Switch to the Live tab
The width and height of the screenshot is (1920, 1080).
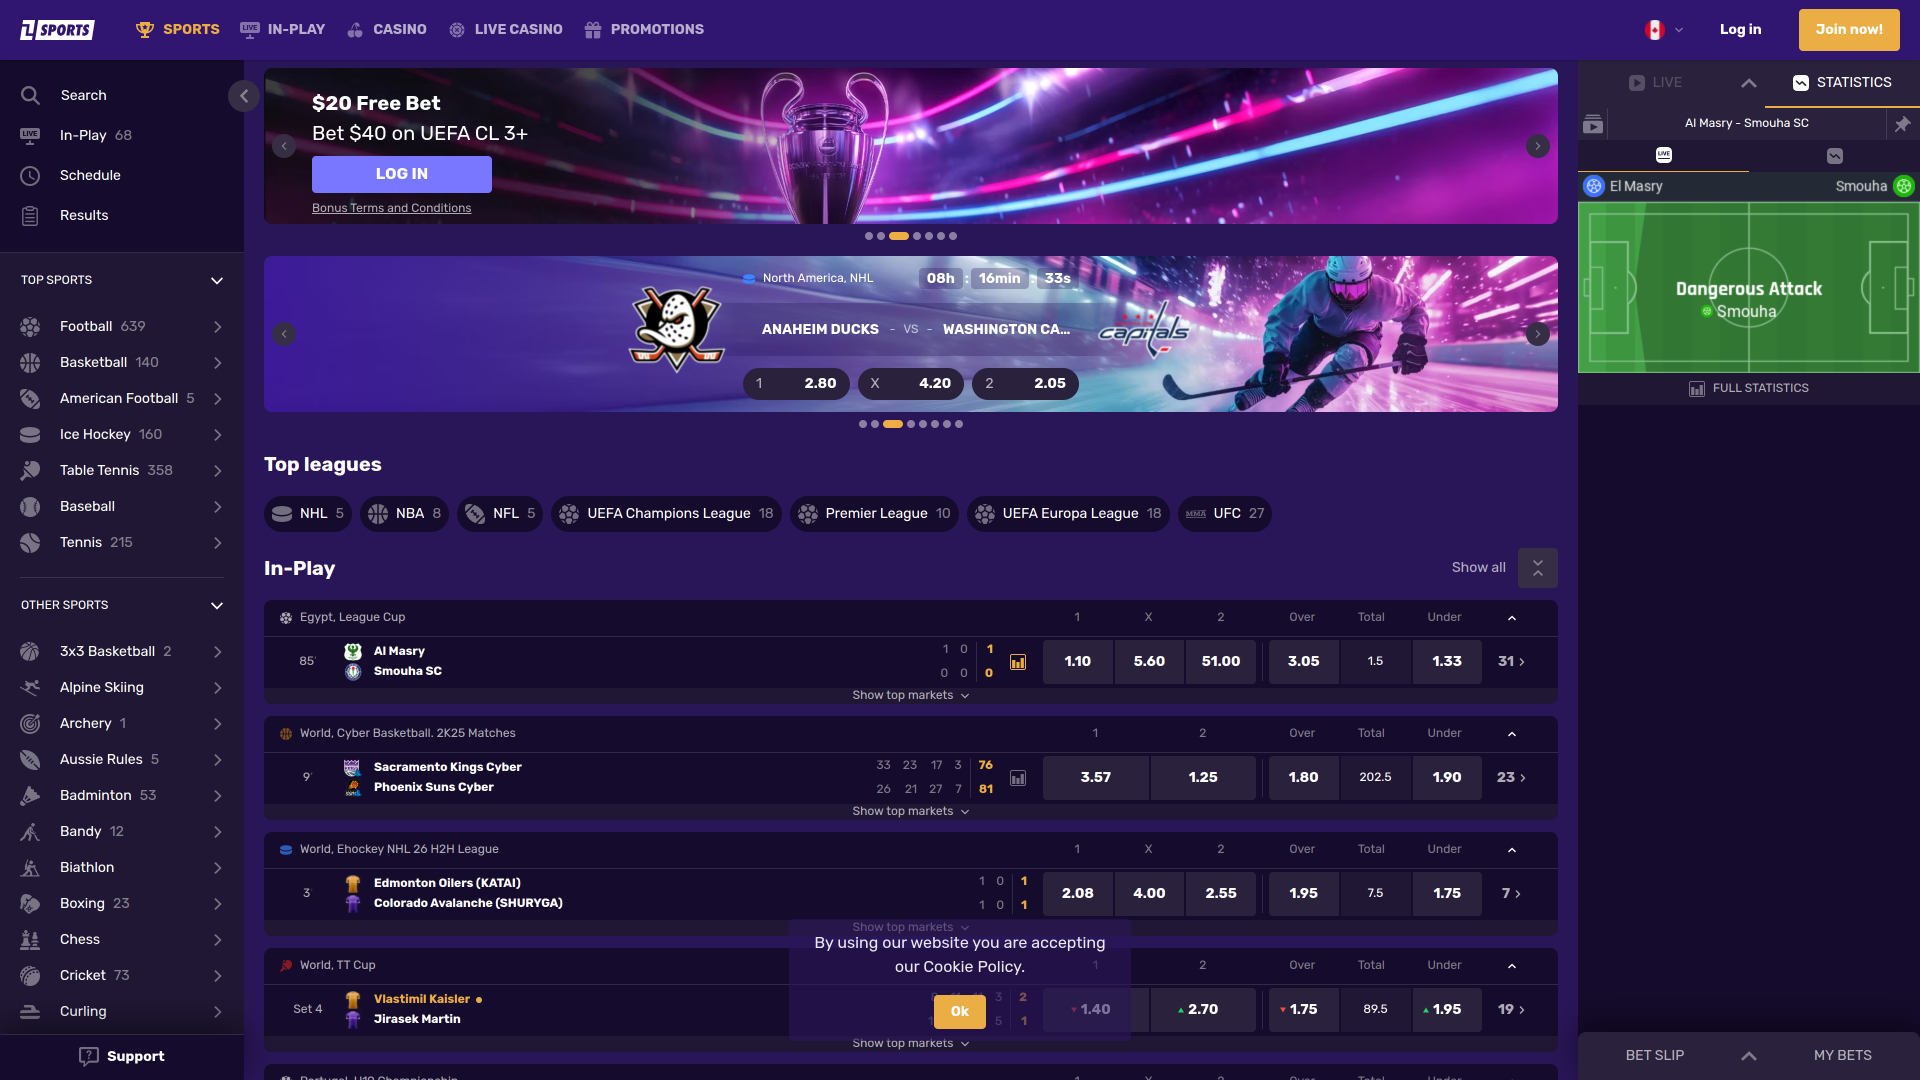pyautogui.click(x=1655, y=83)
